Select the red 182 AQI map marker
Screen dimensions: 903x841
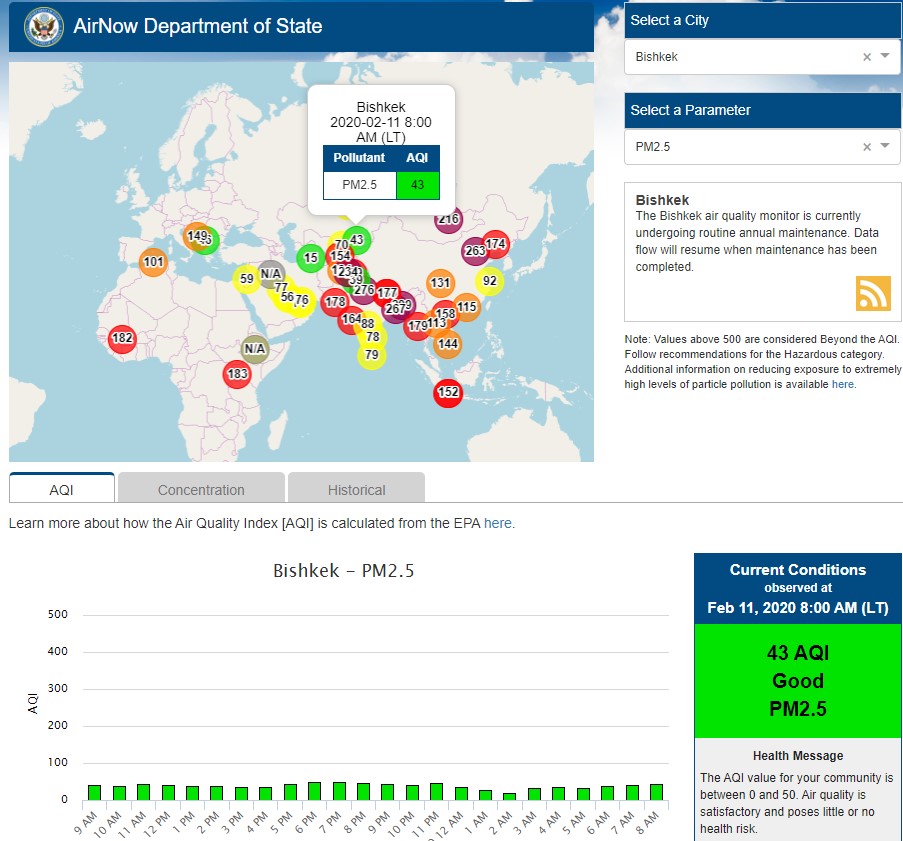122,338
